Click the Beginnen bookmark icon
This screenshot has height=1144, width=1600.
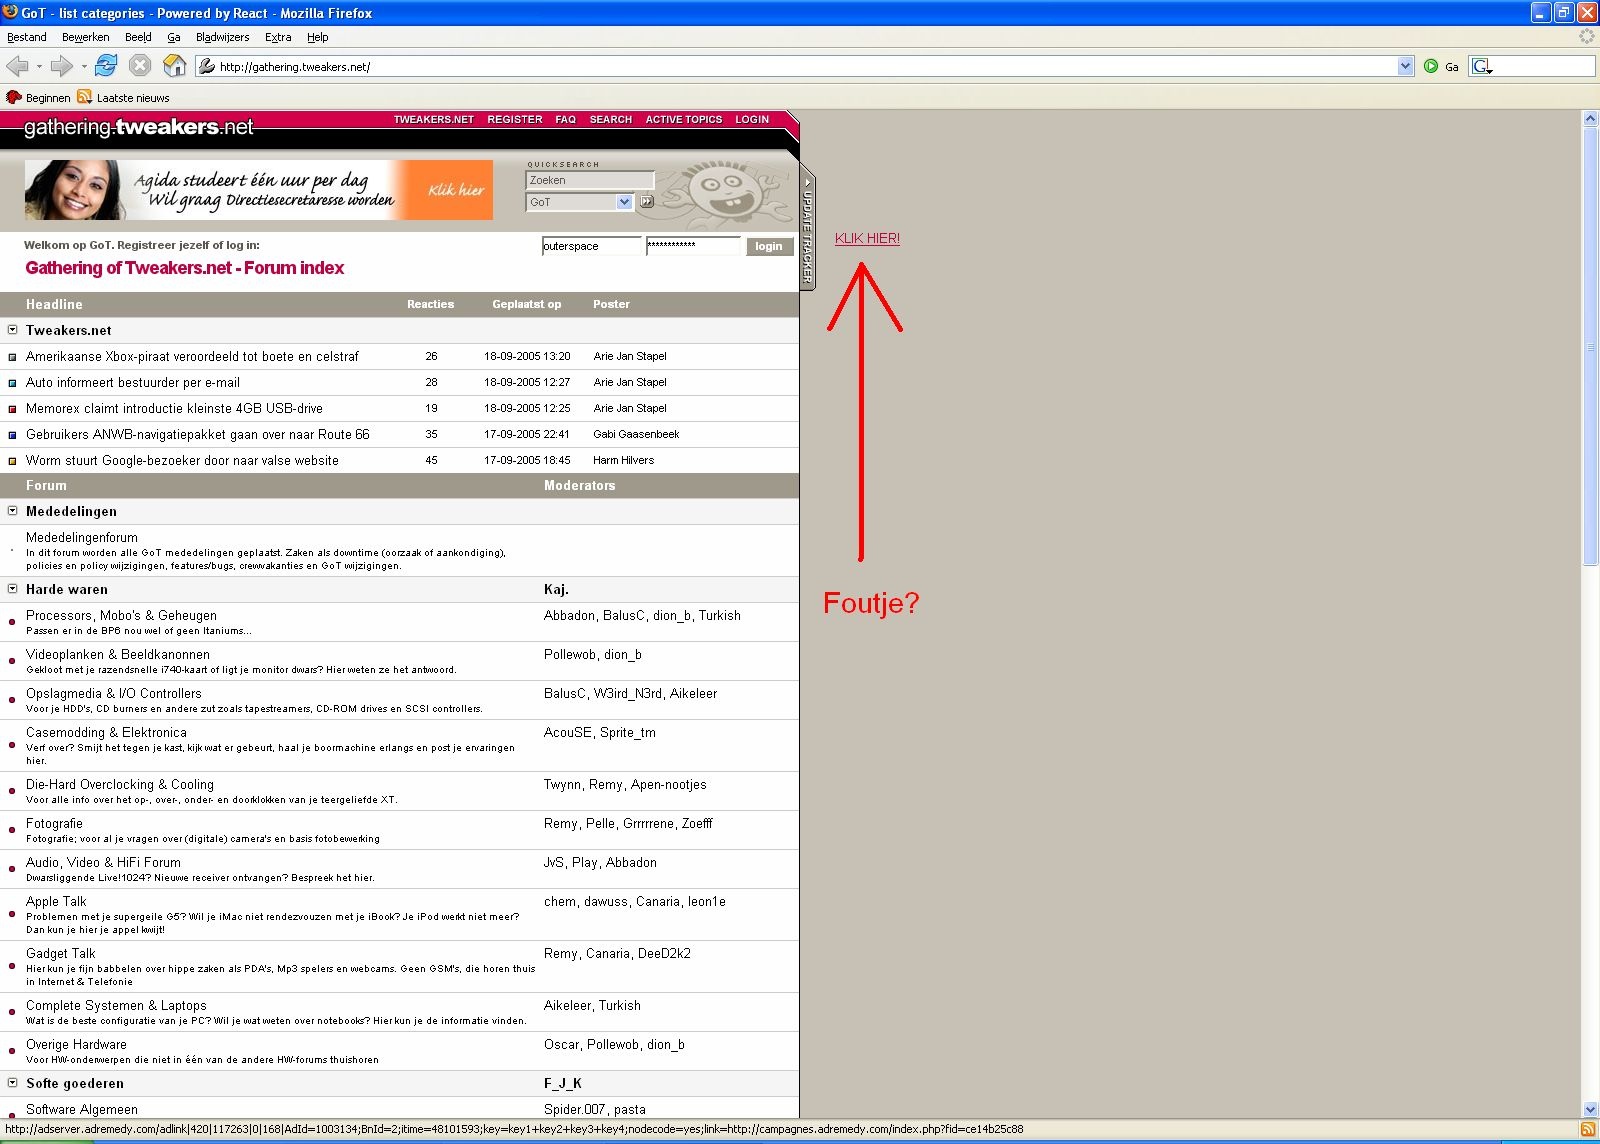[14, 97]
